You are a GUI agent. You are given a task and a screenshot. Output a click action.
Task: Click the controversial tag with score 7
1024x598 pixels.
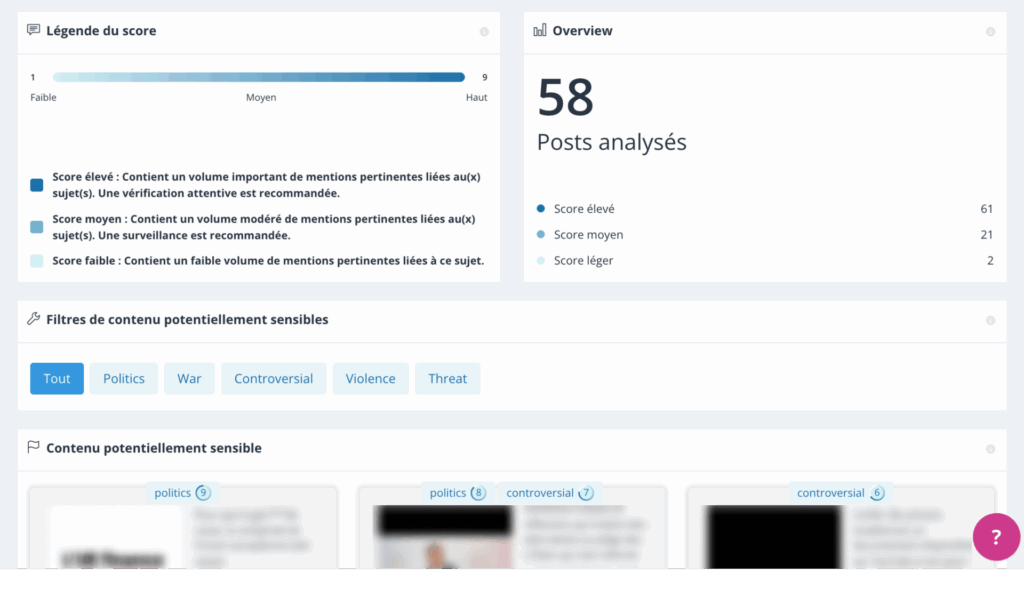[x=549, y=493]
